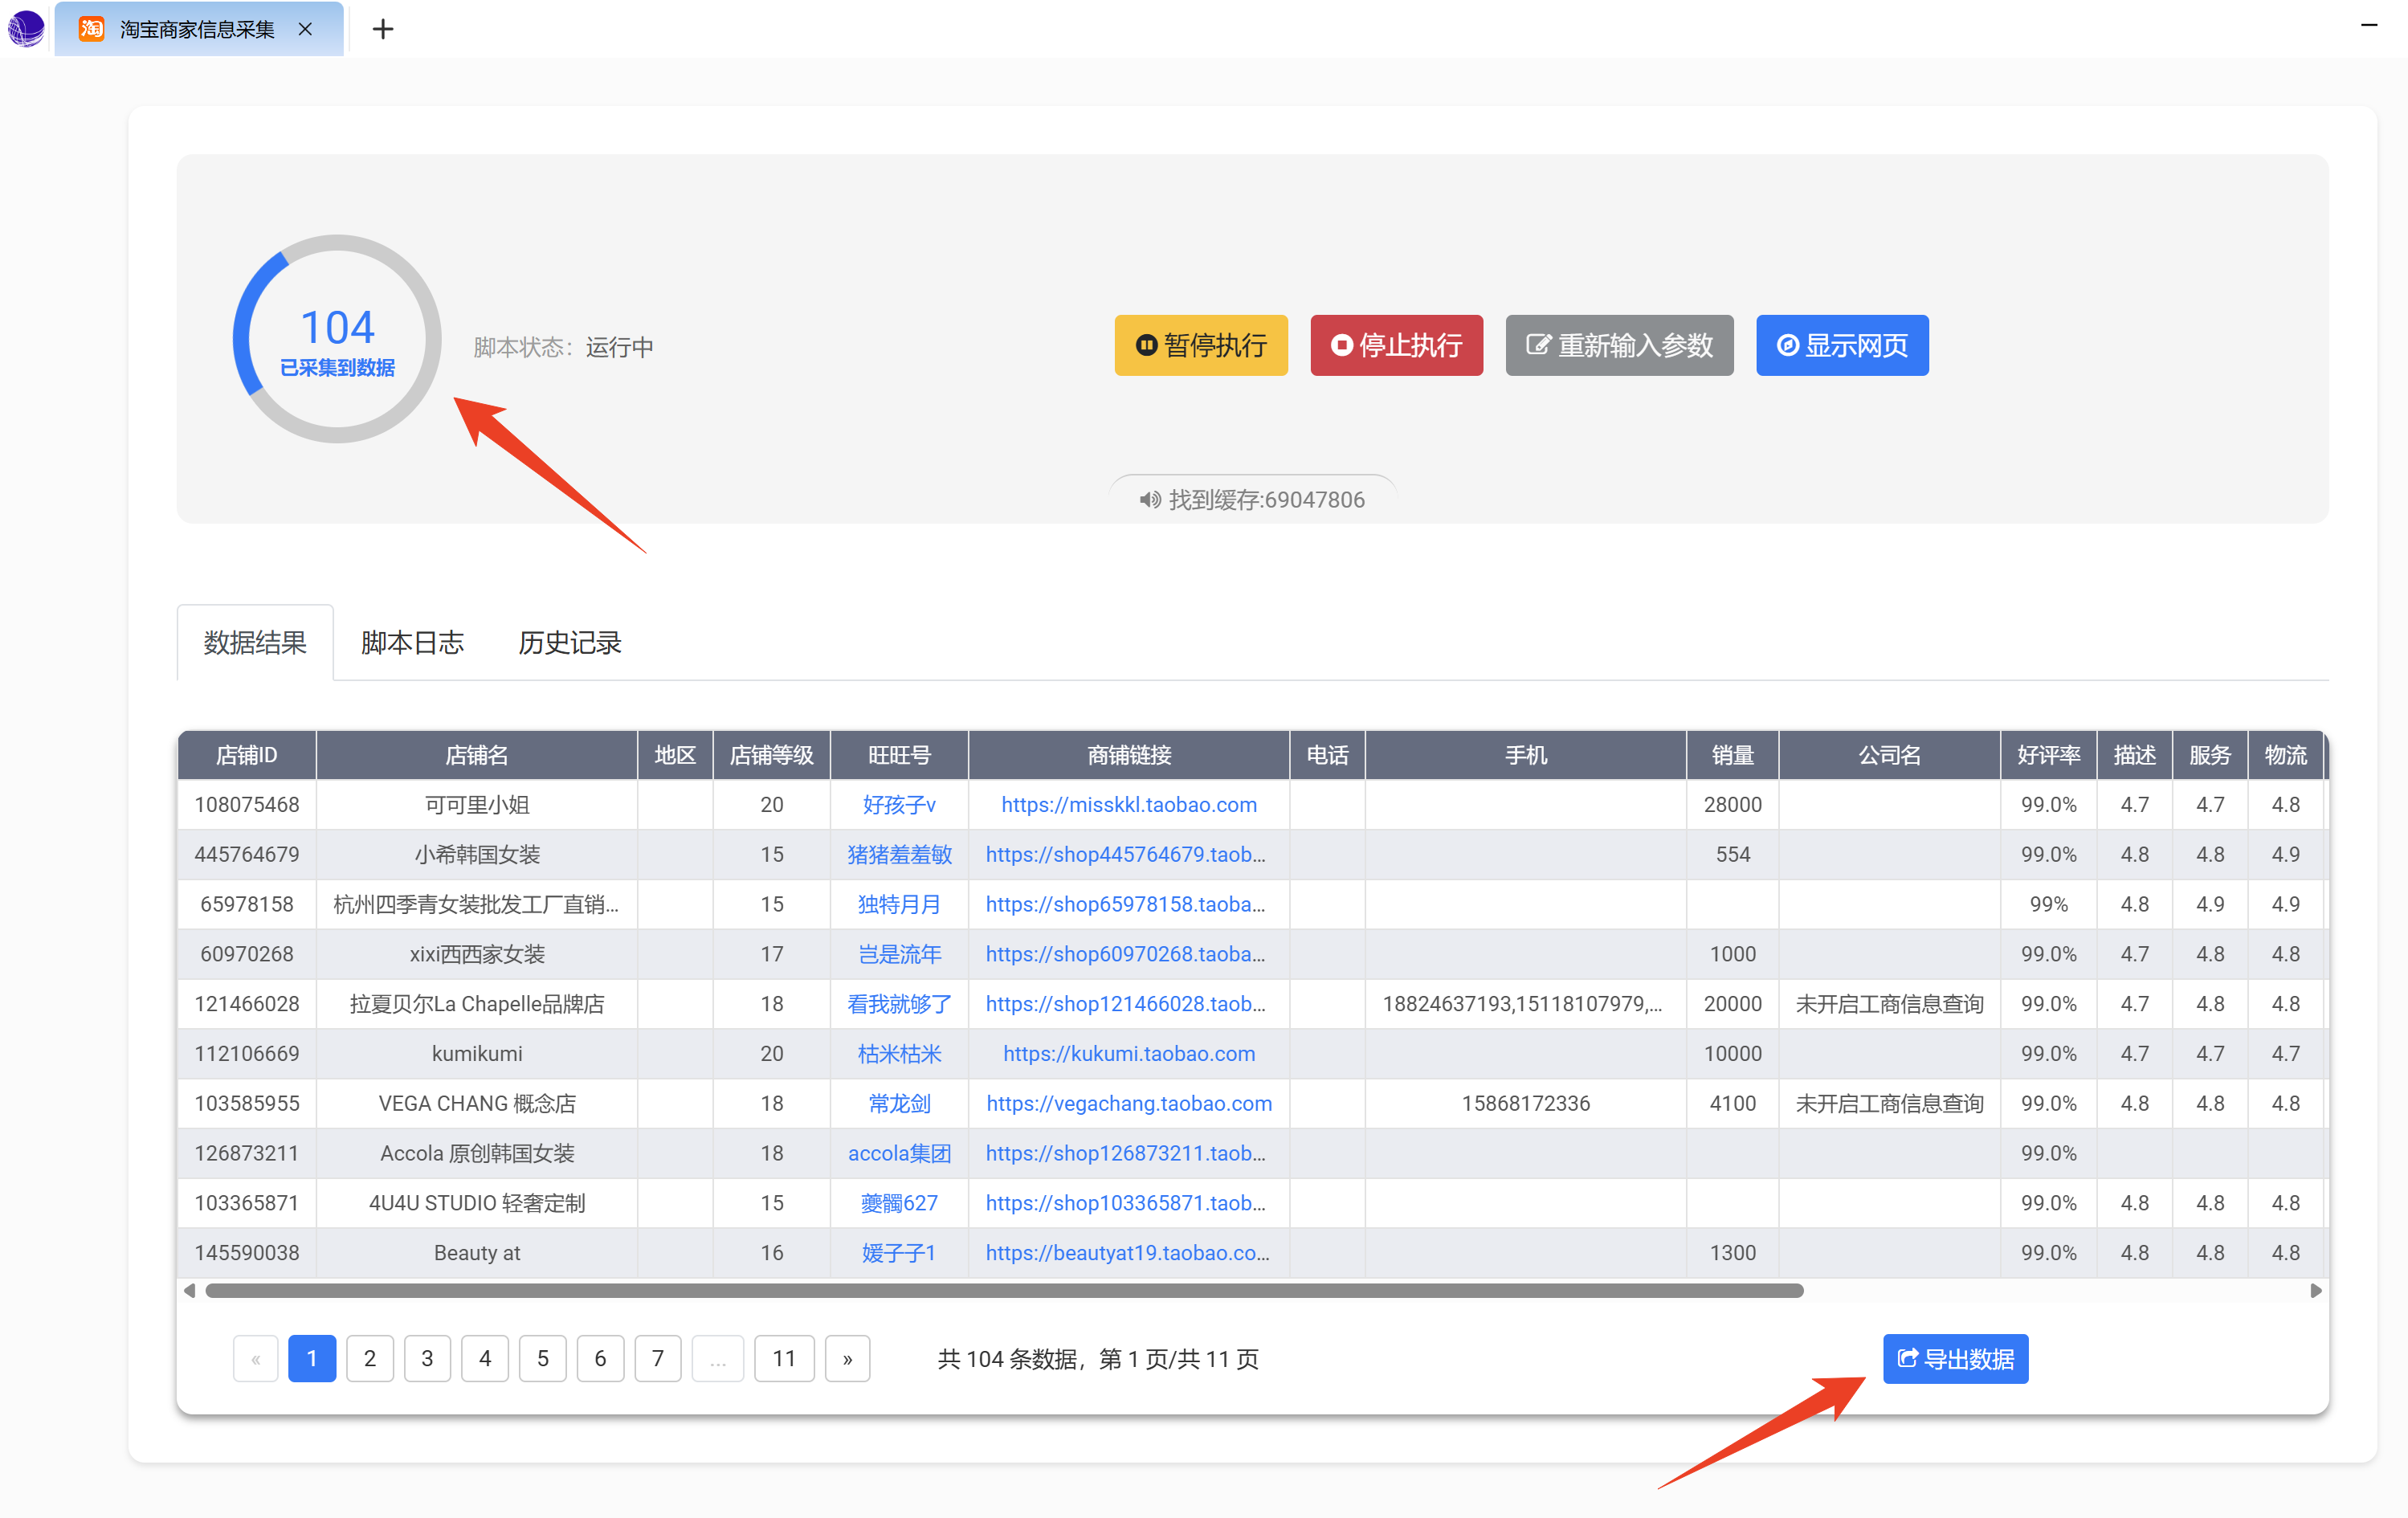Viewport: 2408px width, 1518px height.
Task: Click the Taobao favicon on the tab
Action: [x=92, y=29]
